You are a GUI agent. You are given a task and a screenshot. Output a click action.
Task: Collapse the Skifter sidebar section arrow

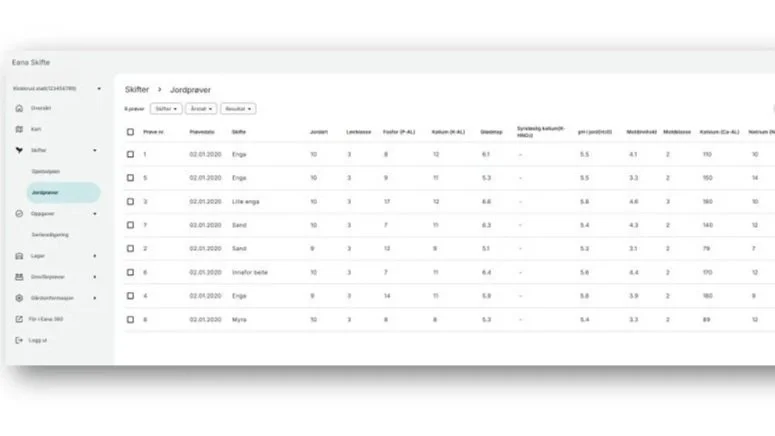pyautogui.click(x=95, y=150)
